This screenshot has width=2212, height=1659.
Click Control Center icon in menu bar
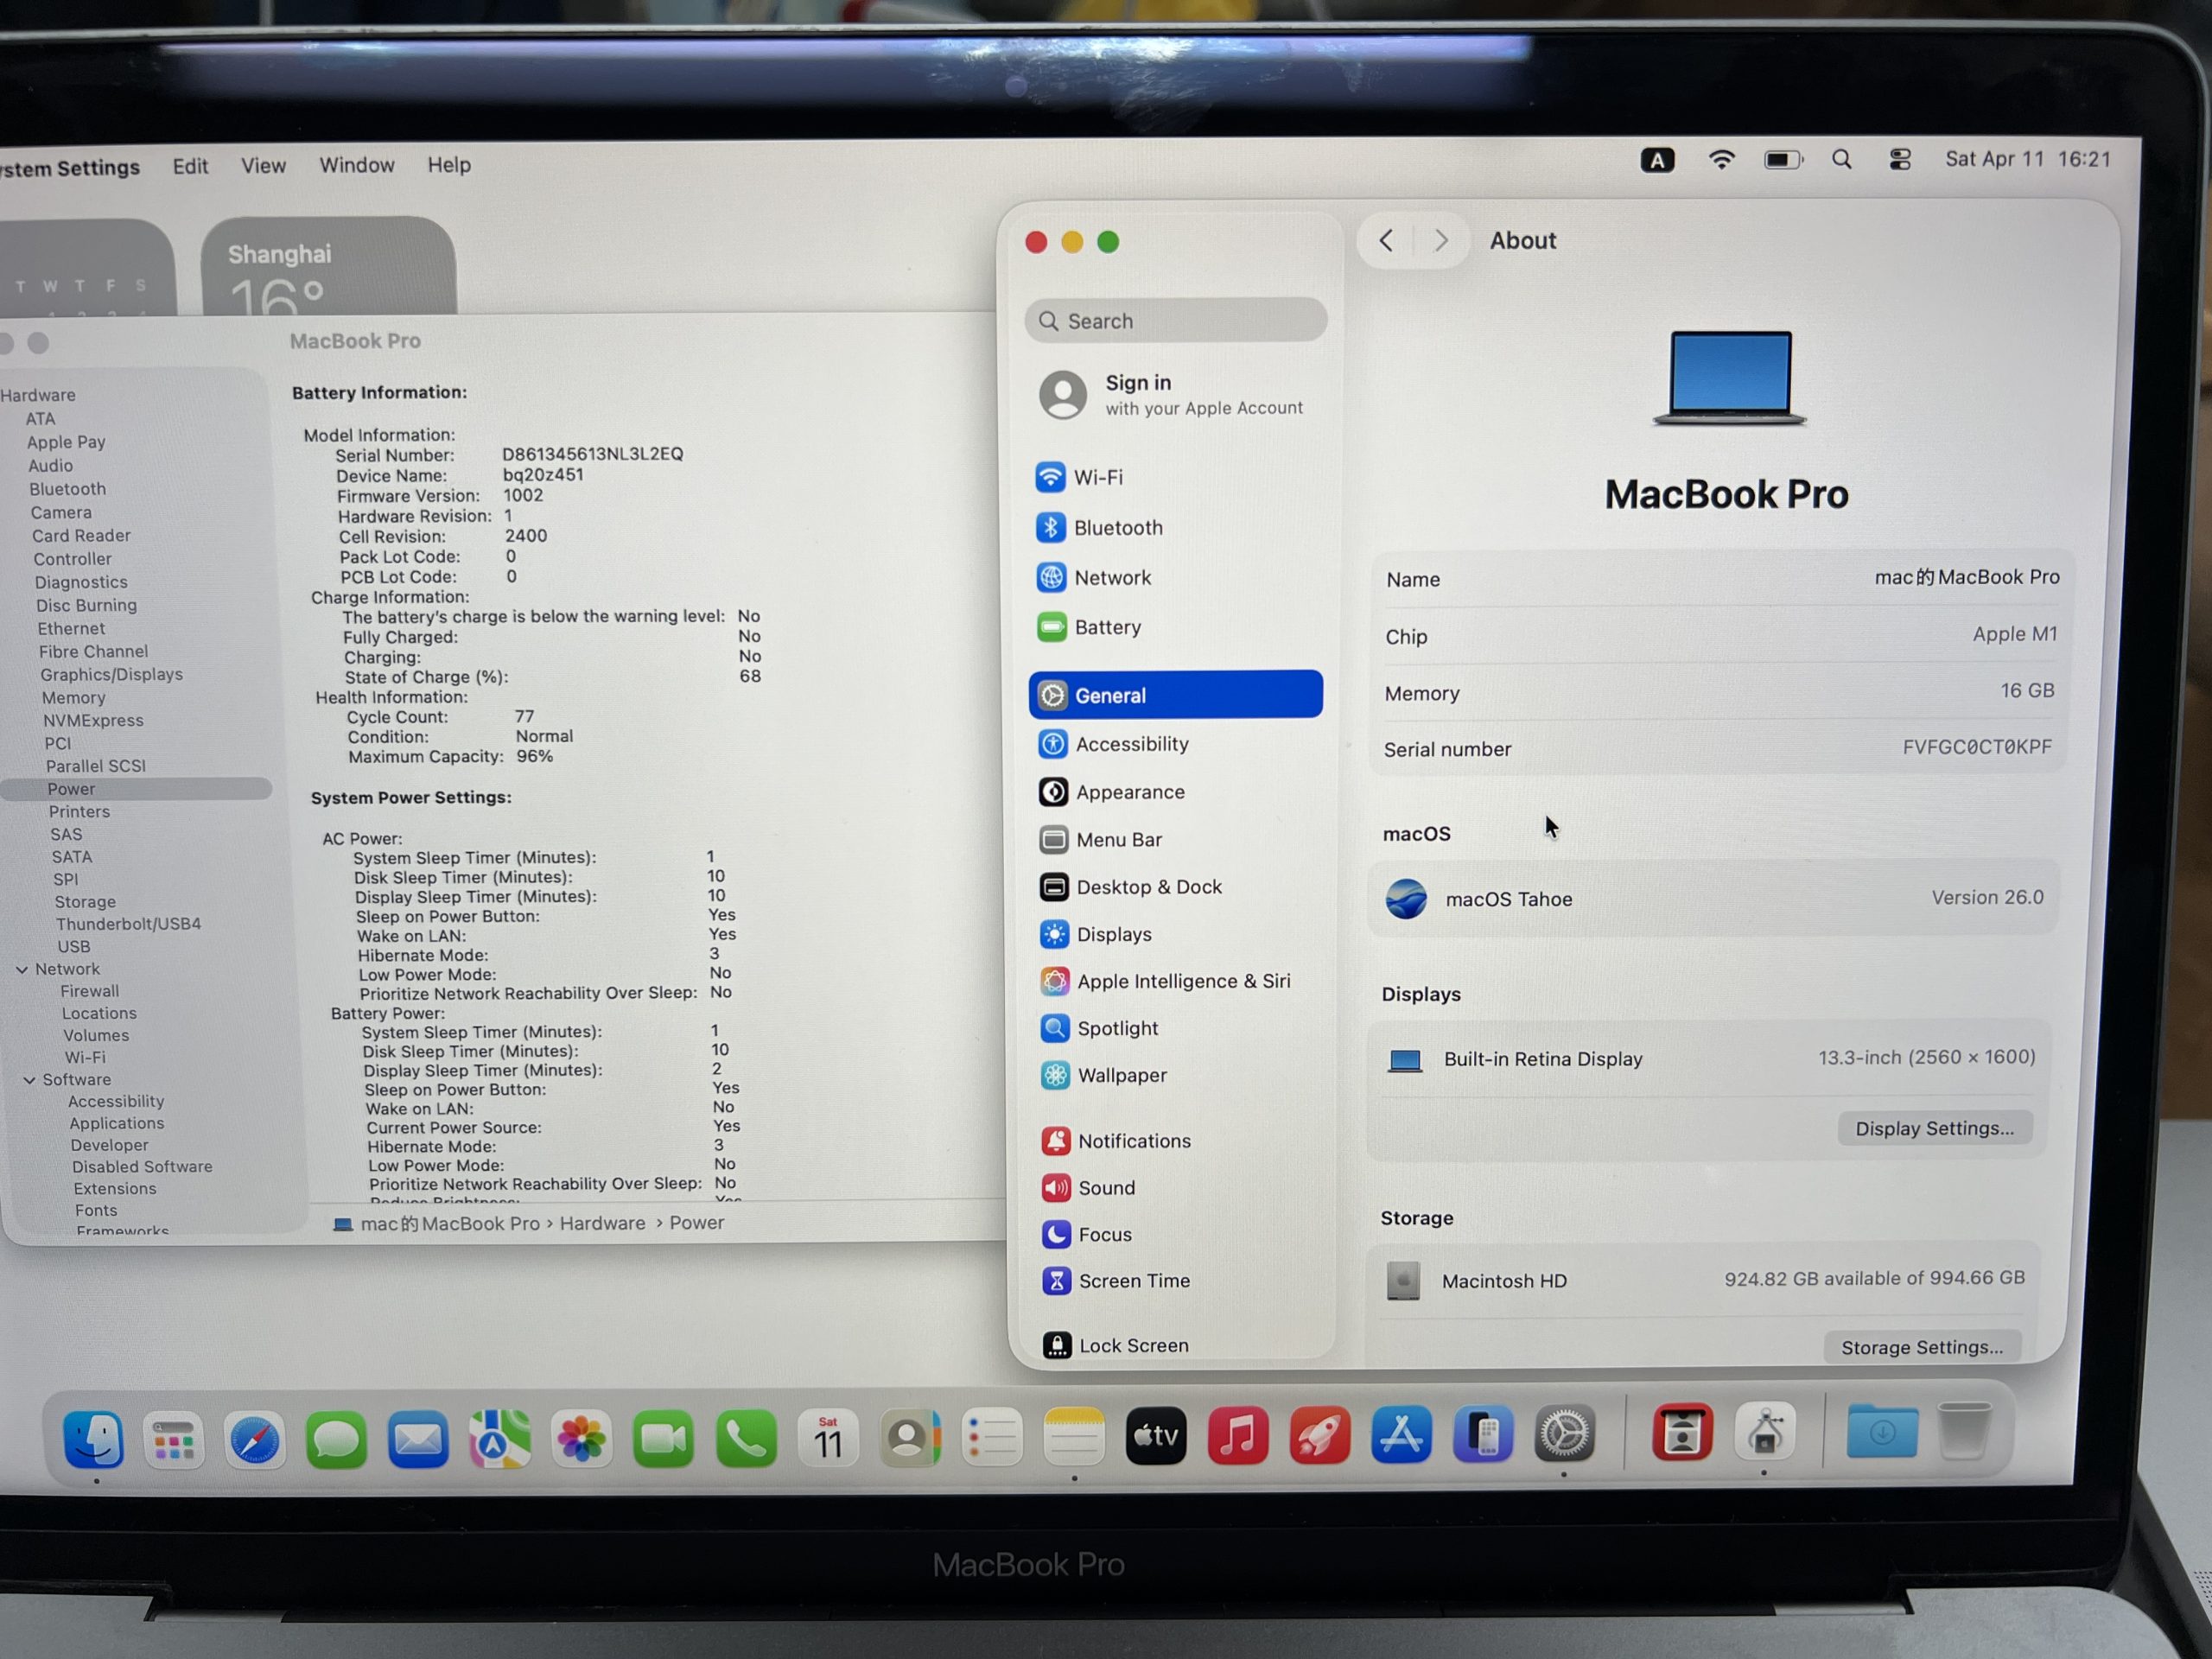1899,160
